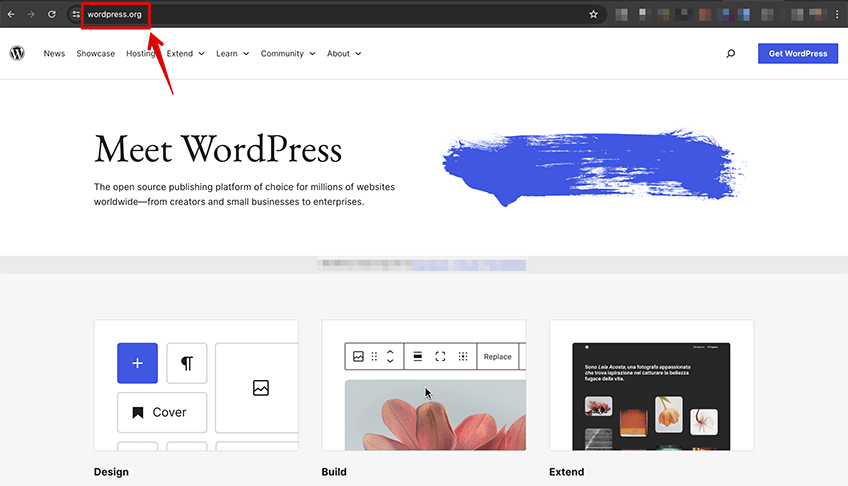This screenshot has width=848, height=486.
Task: Click the image placeholder icon in Design card
Action: click(x=261, y=388)
